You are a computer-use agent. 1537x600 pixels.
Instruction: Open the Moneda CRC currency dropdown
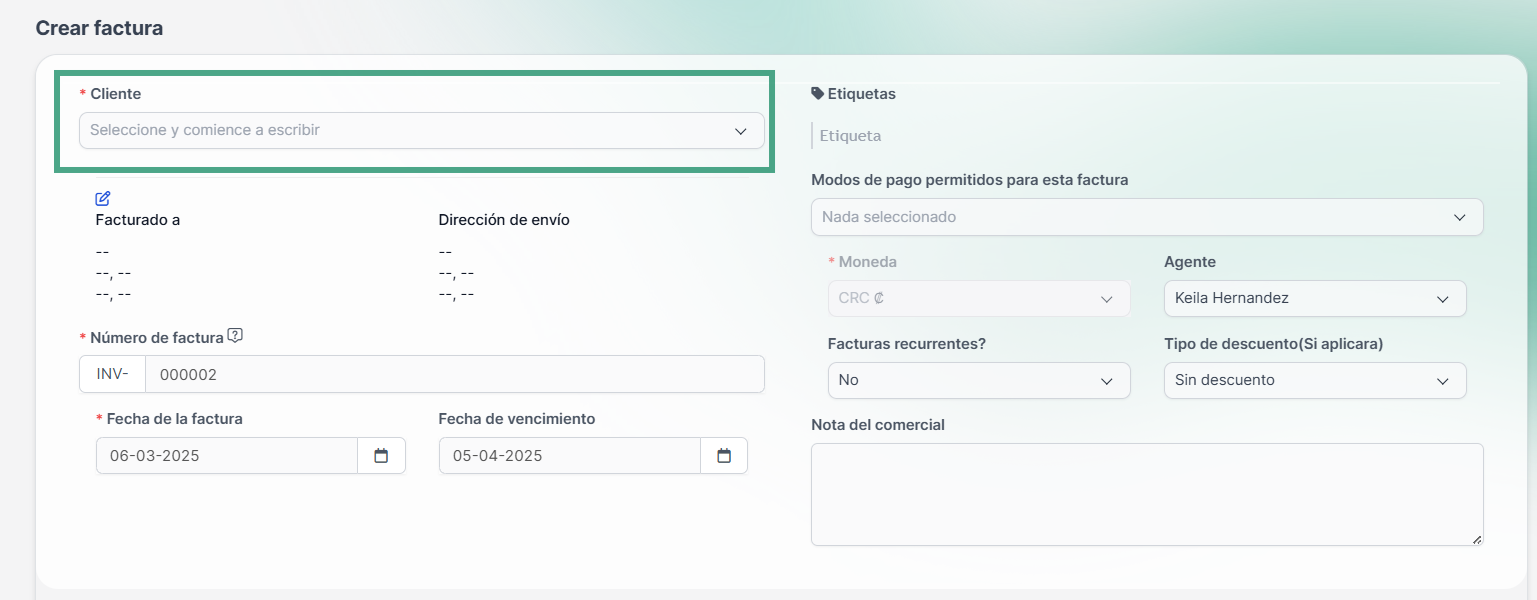979,299
